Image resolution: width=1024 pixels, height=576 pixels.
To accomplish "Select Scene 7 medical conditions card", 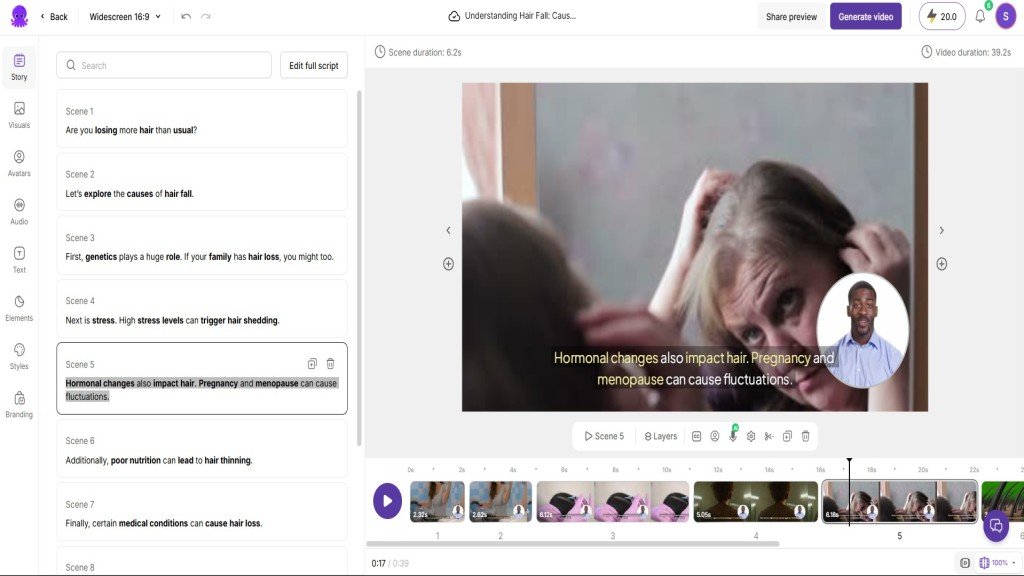I will (202, 513).
